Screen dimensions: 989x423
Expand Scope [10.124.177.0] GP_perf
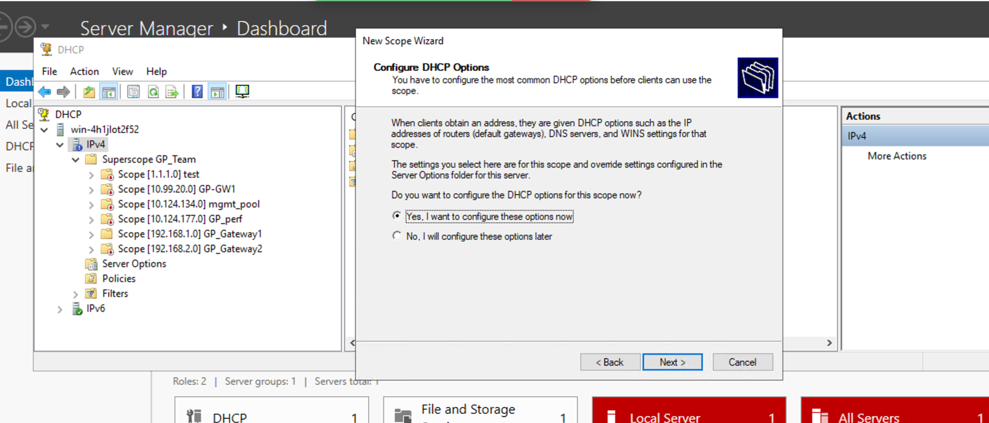click(x=91, y=219)
